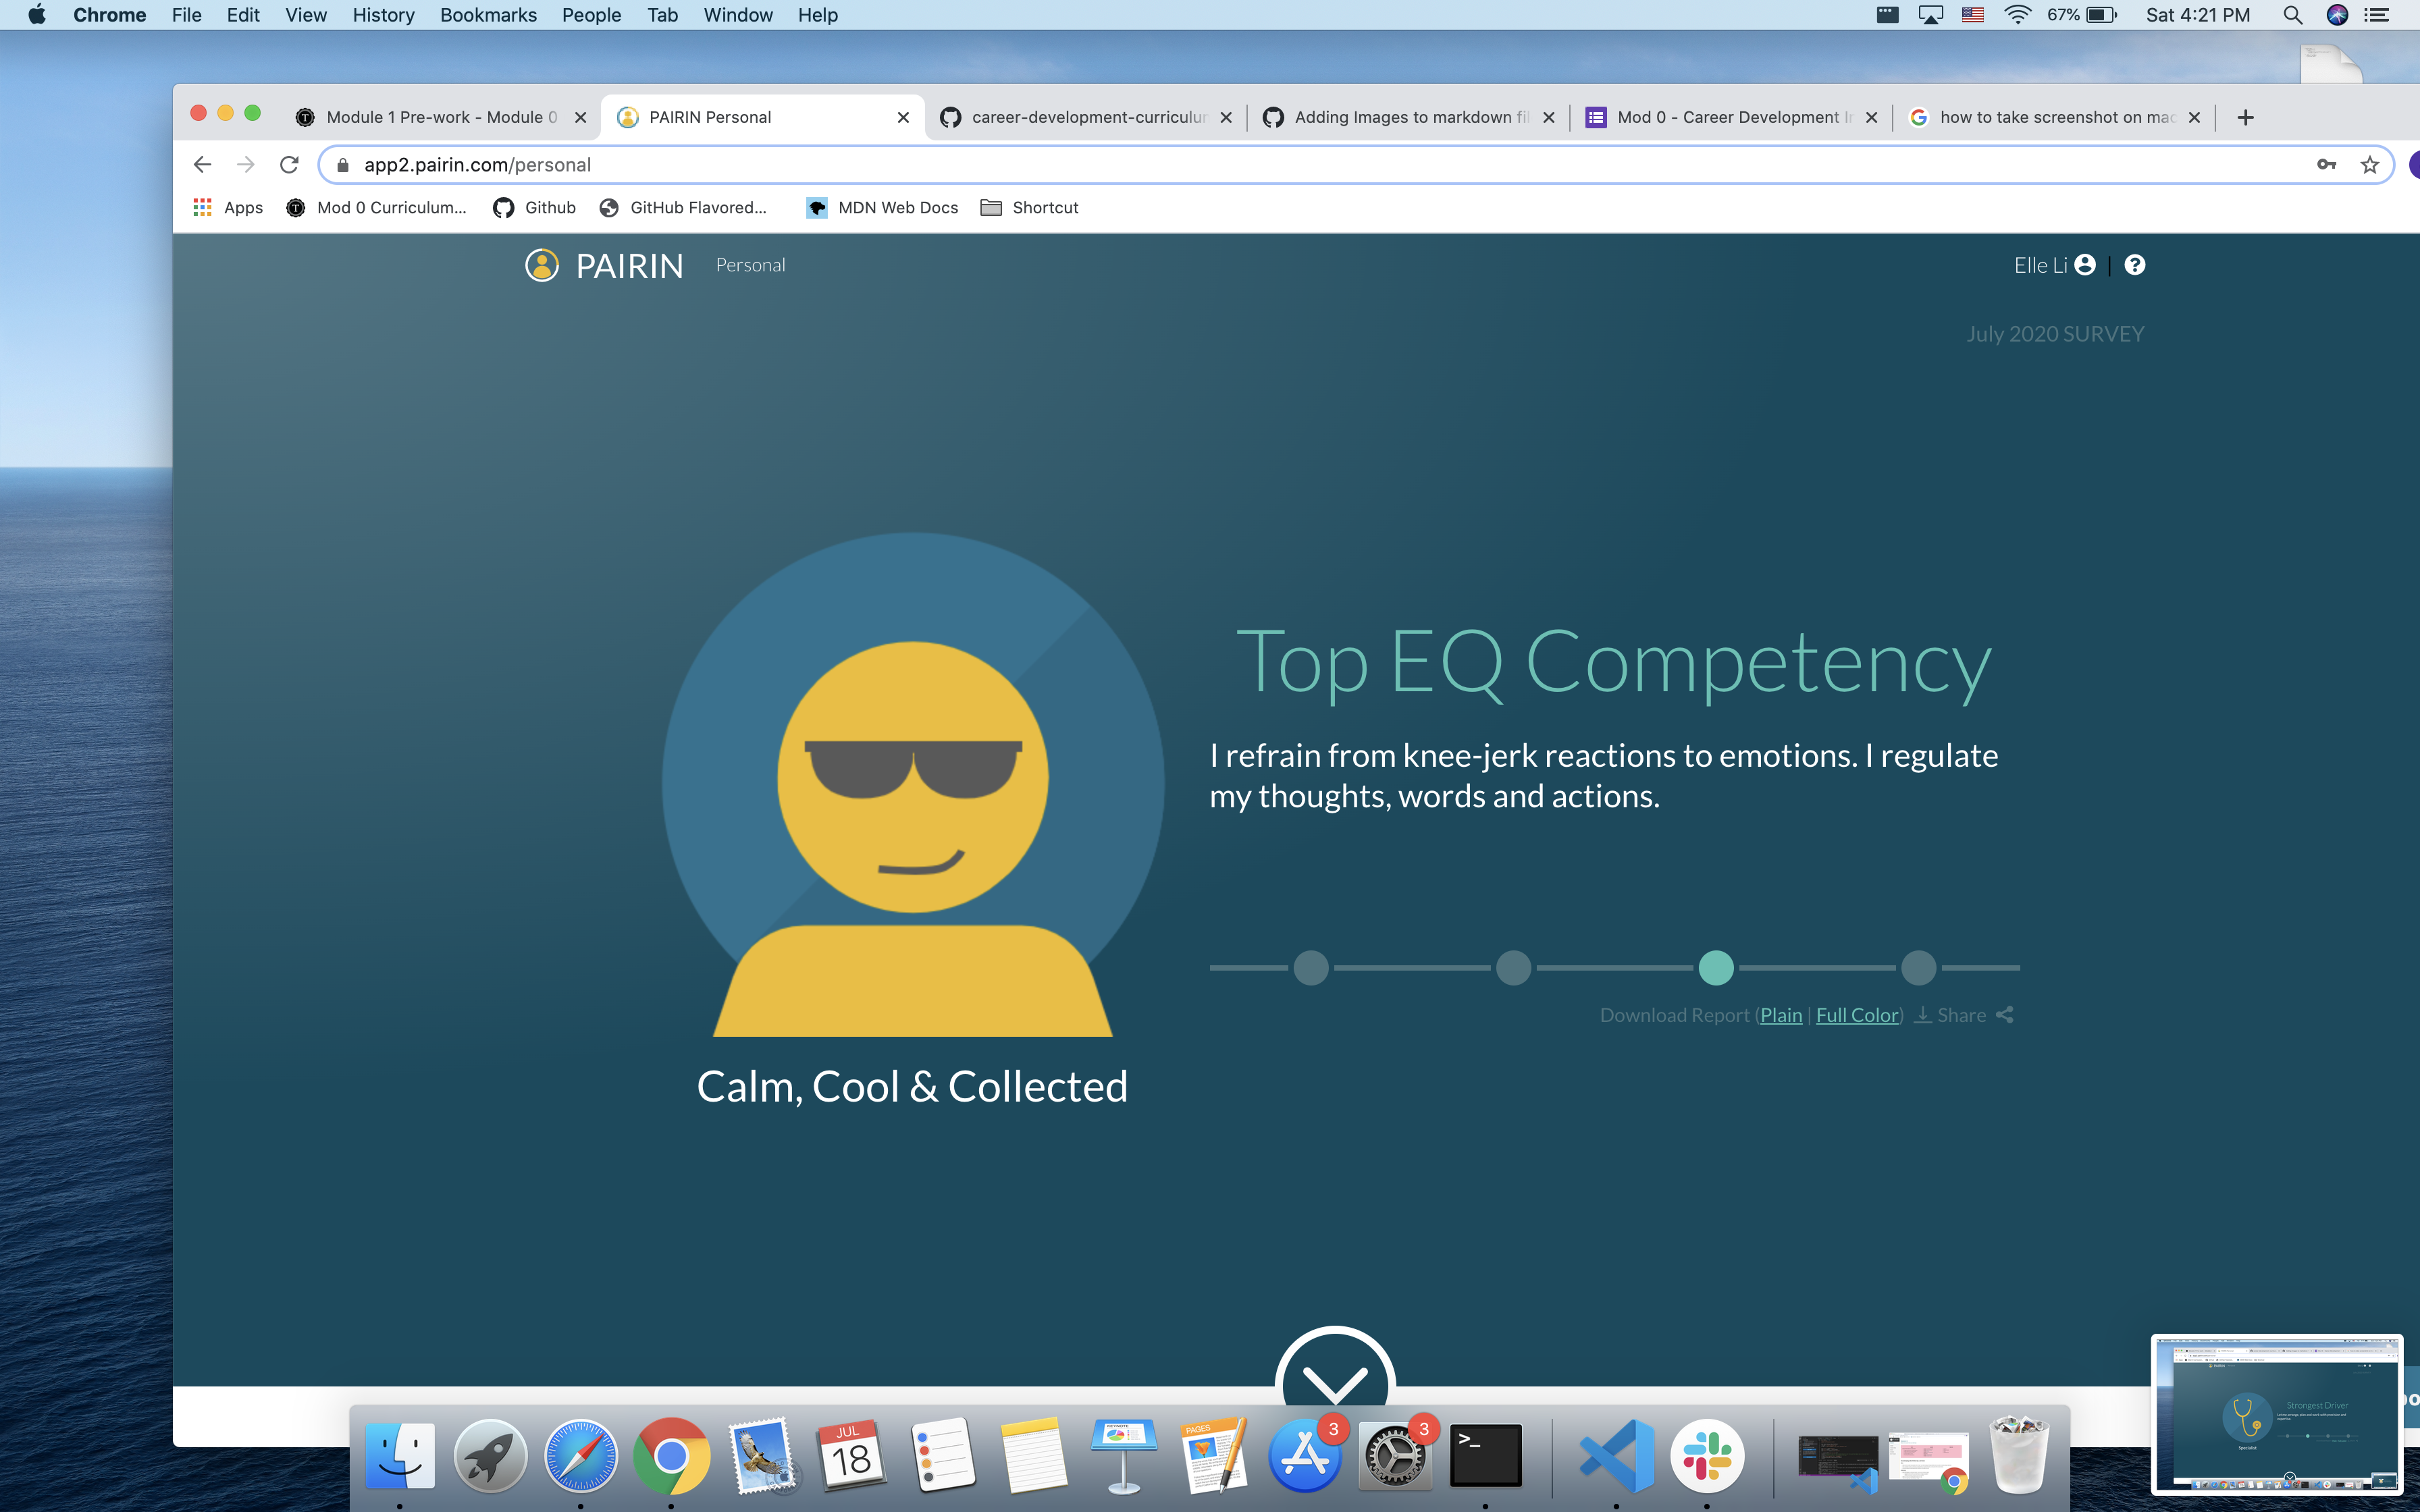Download the Full Color report
This screenshot has width=2420, height=1512.
[x=1857, y=1015]
